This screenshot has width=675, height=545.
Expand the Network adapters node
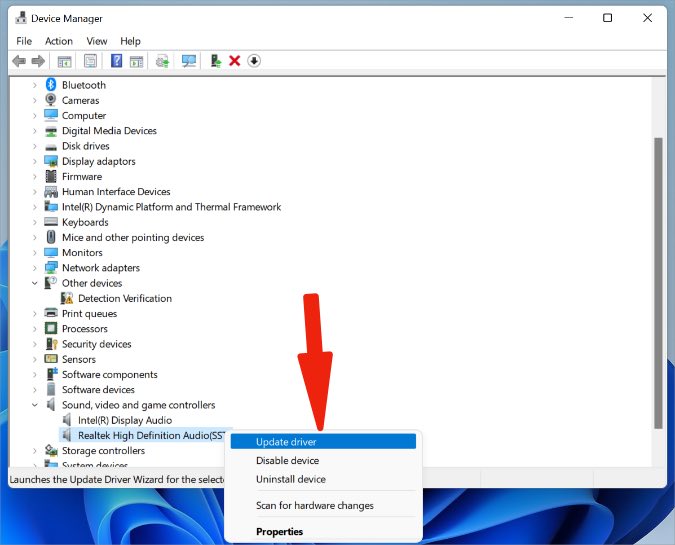(35, 268)
